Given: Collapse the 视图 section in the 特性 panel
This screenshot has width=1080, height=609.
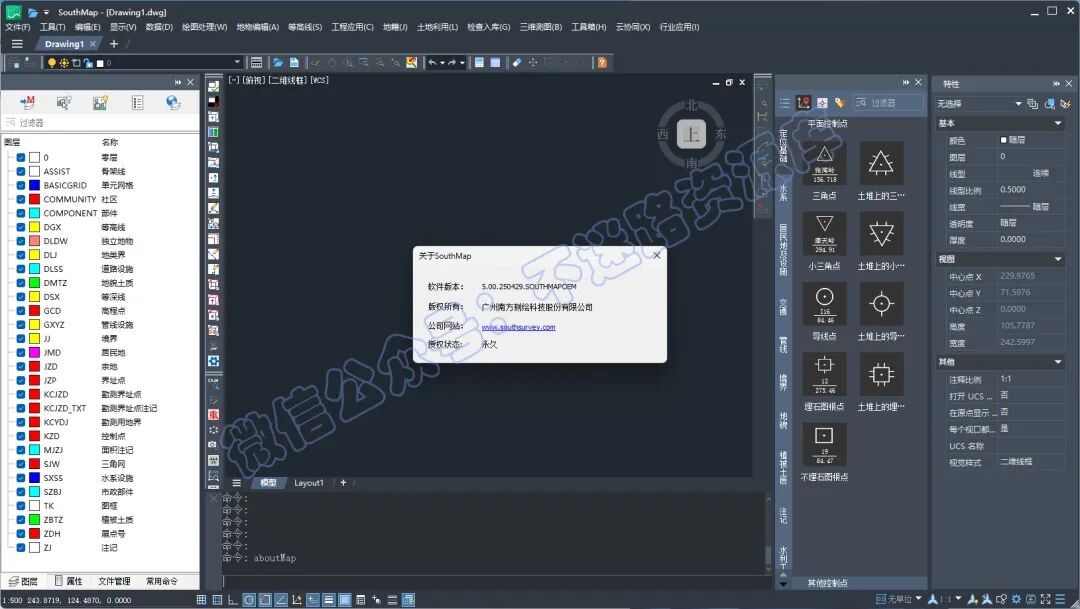Looking at the screenshot, I should (1058, 259).
